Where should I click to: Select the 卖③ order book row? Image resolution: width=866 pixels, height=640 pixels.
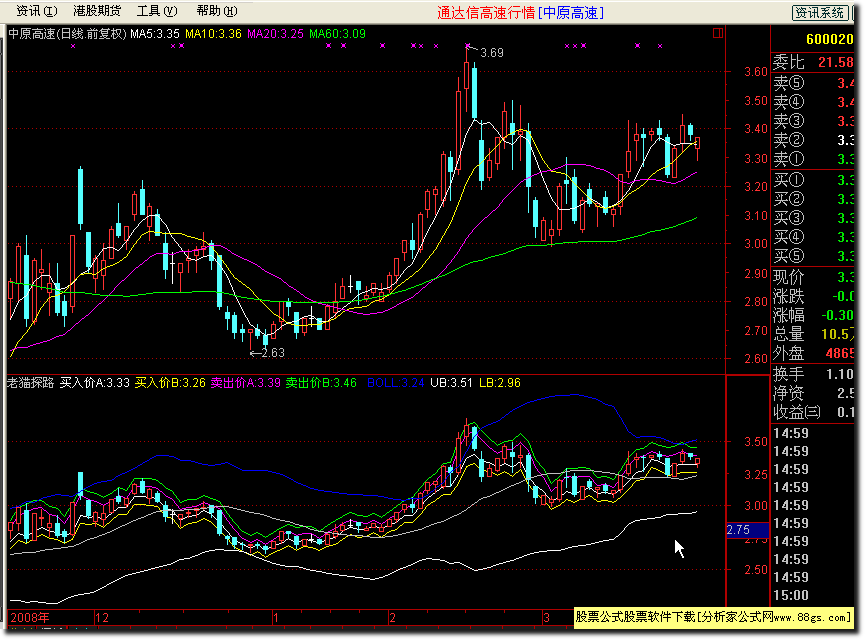[x=813, y=120]
